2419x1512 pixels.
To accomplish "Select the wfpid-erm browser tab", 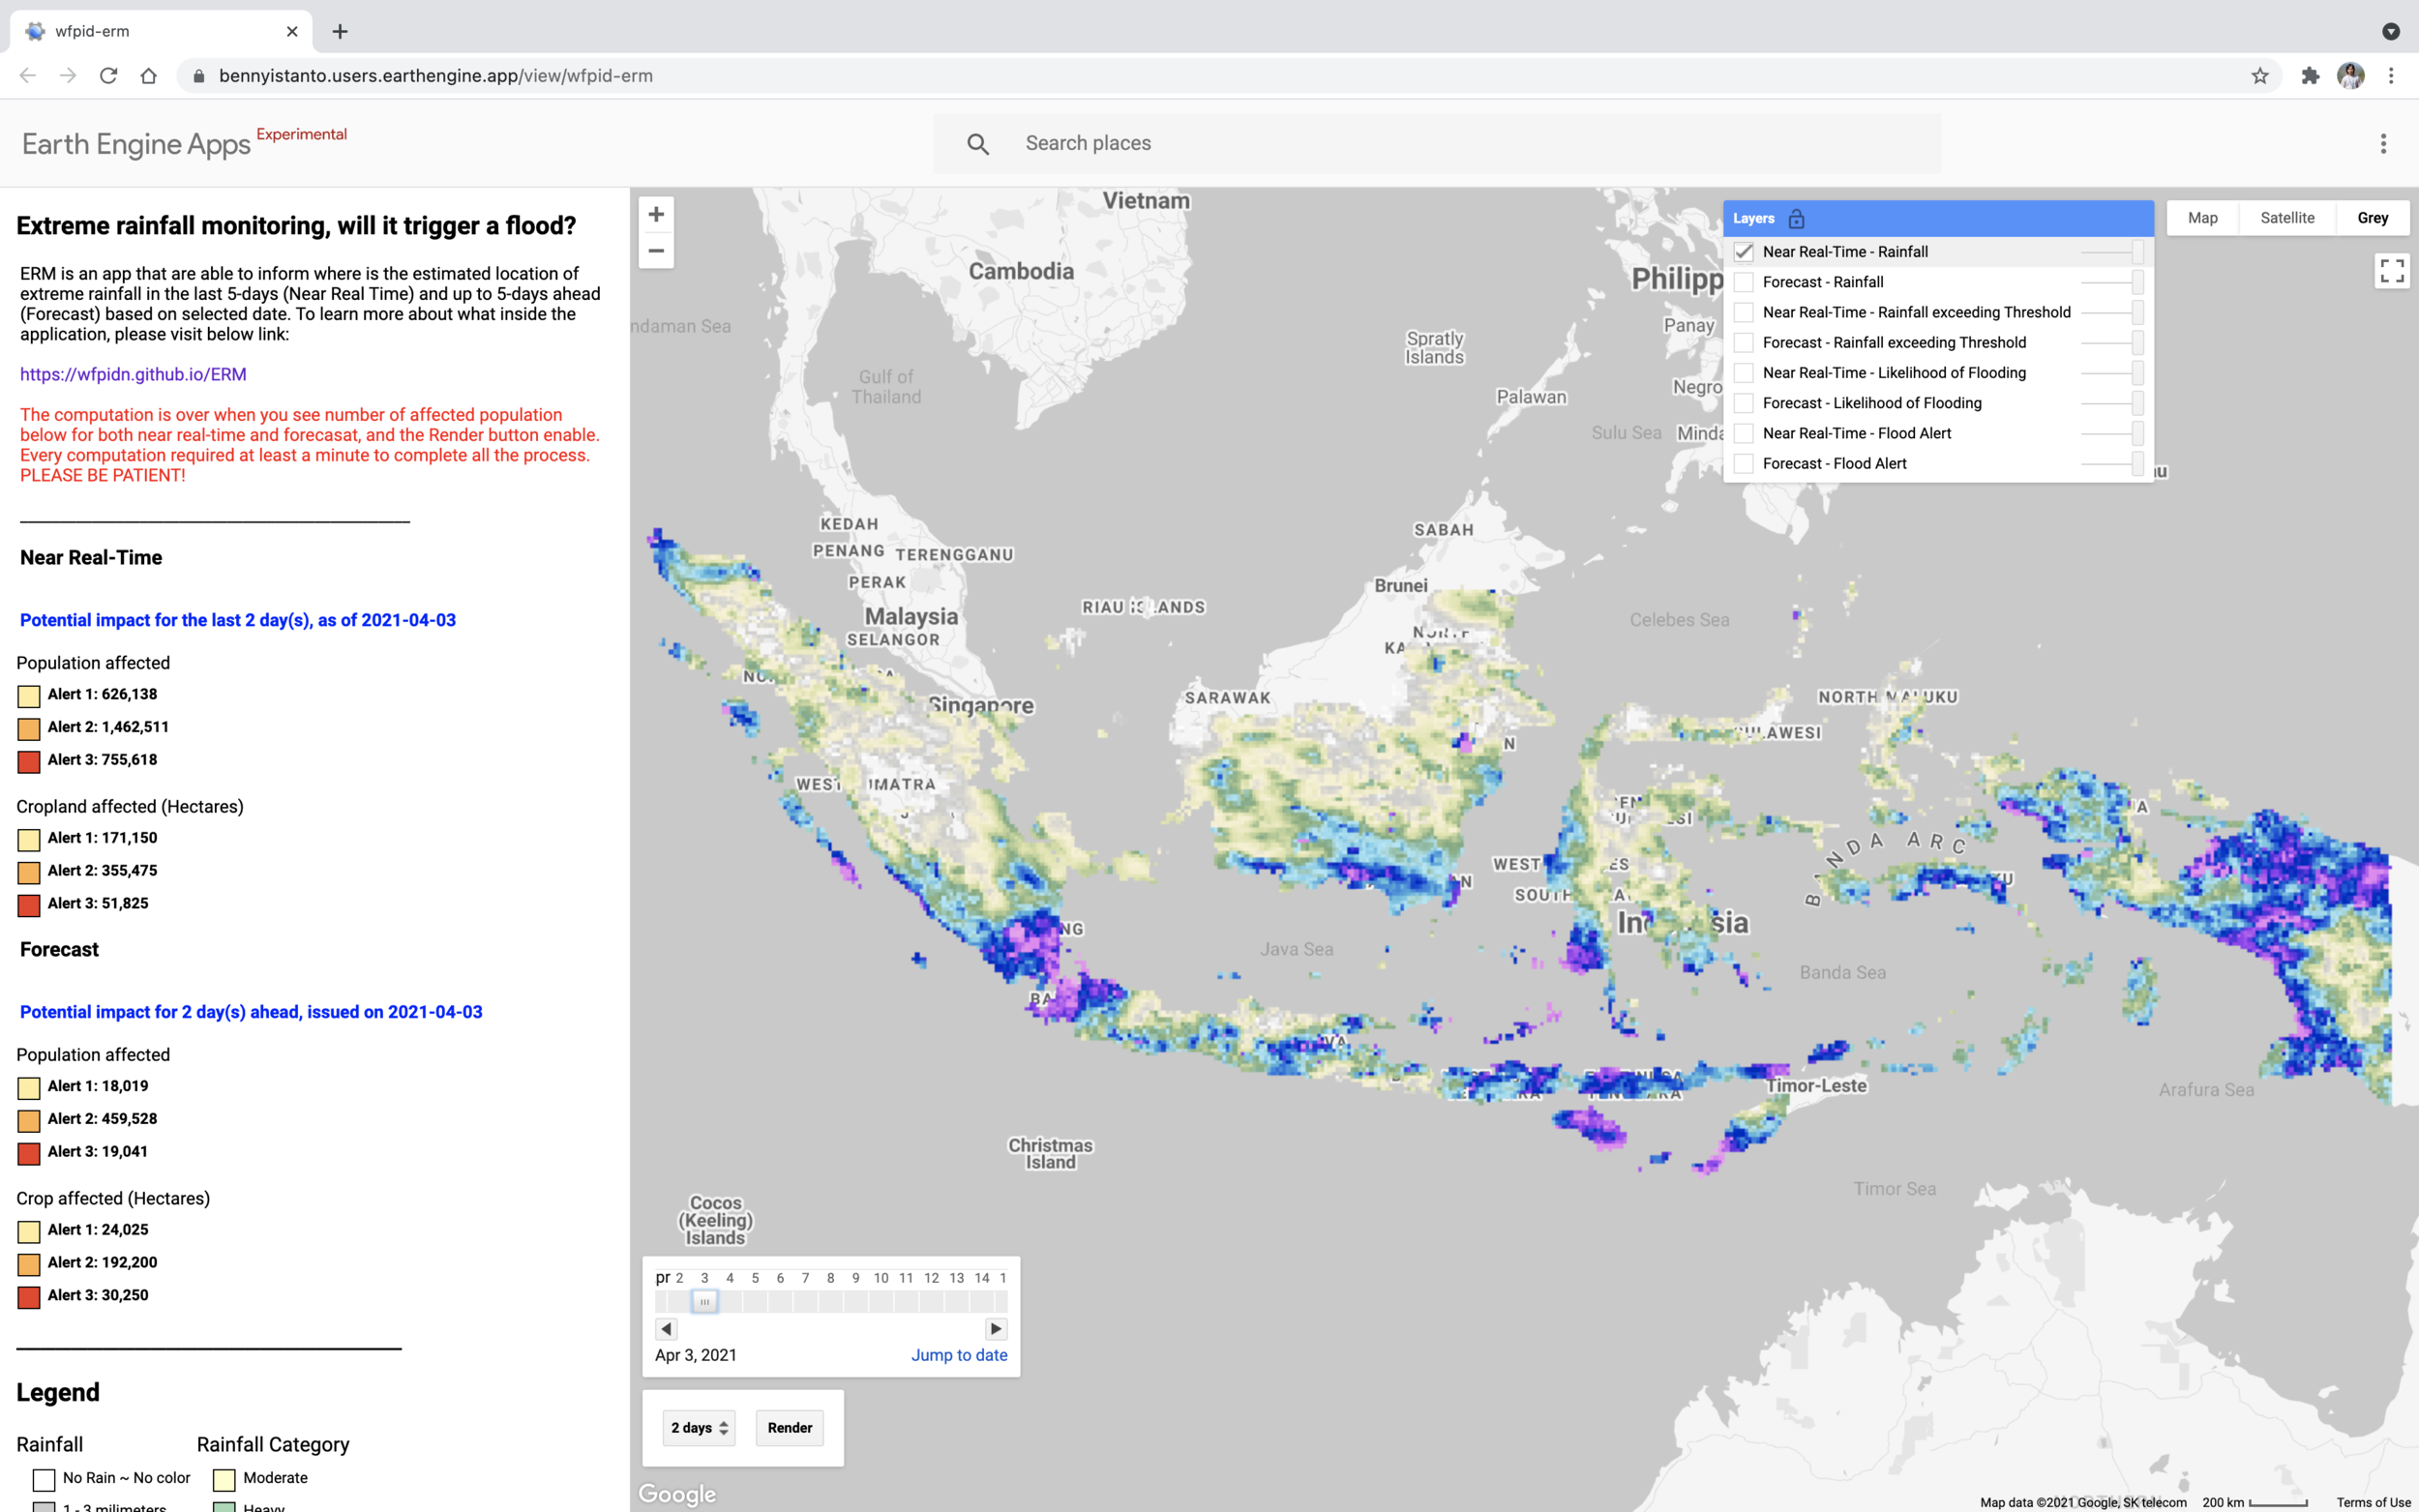I will coord(160,32).
